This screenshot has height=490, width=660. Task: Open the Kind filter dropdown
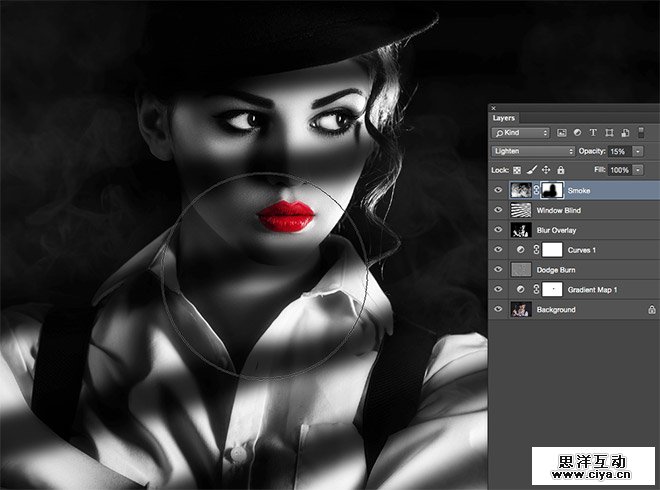point(521,132)
